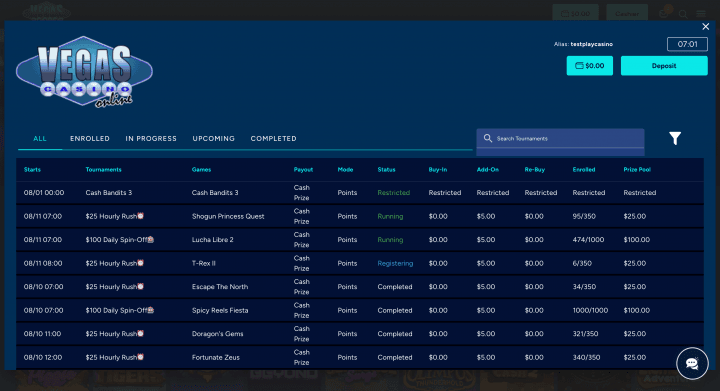Sort by the Mode column header
Image resolution: width=720 pixels, height=391 pixels.
click(x=345, y=170)
